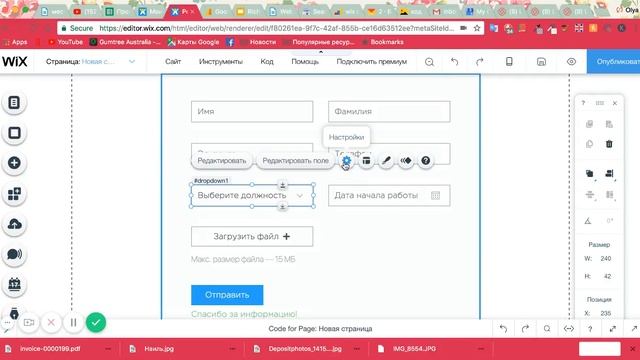The width and height of the screenshot is (640, 360).
Task: Open the Помощь menu
Action: tap(305, 62)
